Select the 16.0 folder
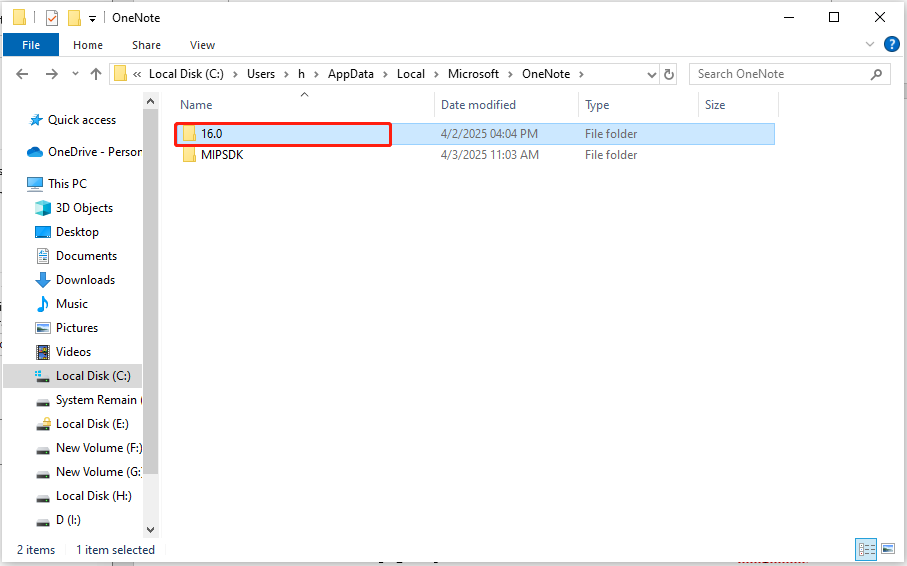This screenshot has width=907, height=566. coord(474,134)
